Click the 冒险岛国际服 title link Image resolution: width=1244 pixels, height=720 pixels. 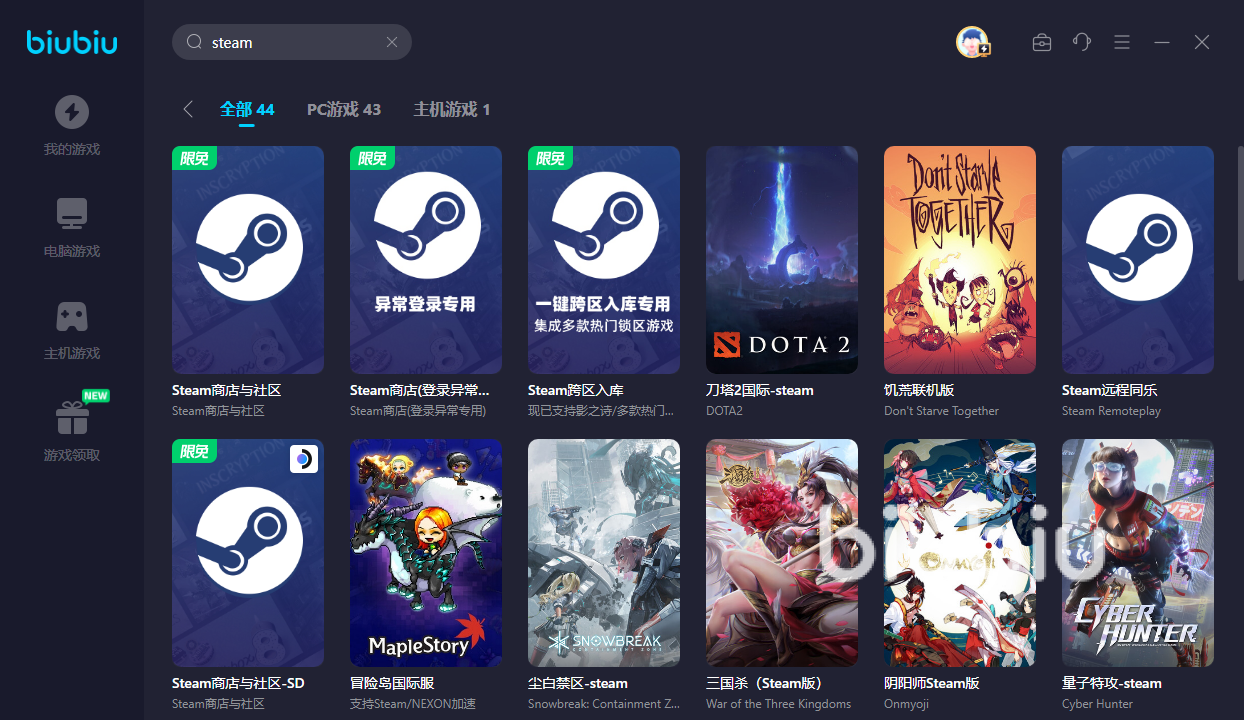click(x=392, y=683)
